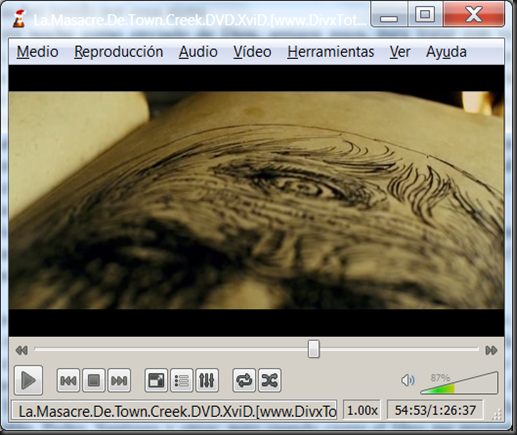Click the elapsed time 54:53/1:26:37 label
517x435 pixels.
tap(435, 410)
